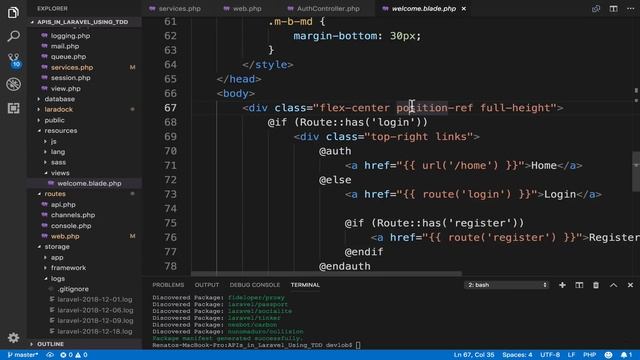Open laravel-2018-12-18.log file
The height and width of the screenshot is (360, 640).
click(x=95, y=331)
